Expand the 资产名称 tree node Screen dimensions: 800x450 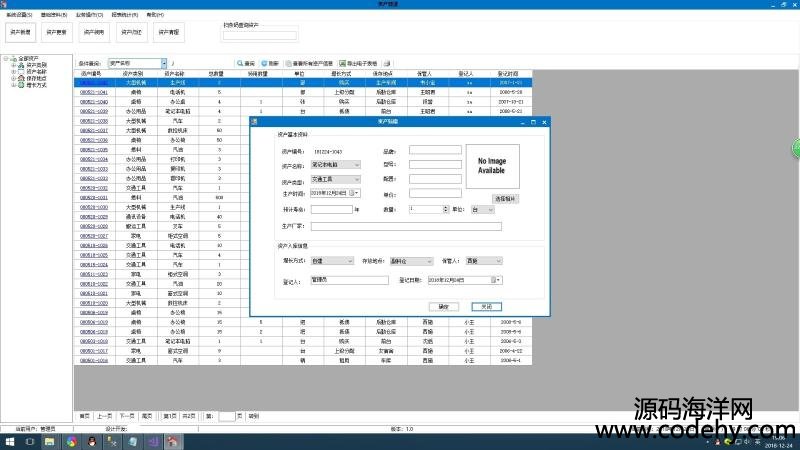(13, 72)
